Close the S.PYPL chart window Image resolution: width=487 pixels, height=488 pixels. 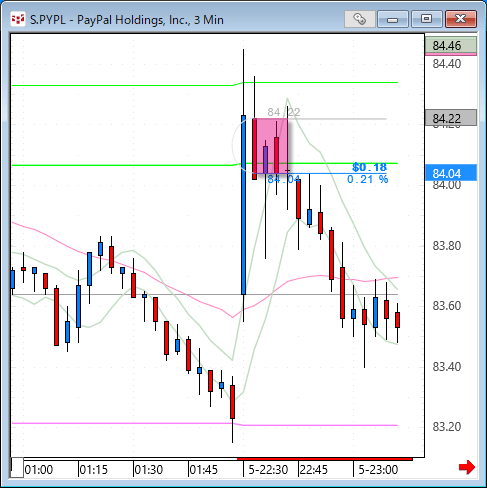click(460, 19)
